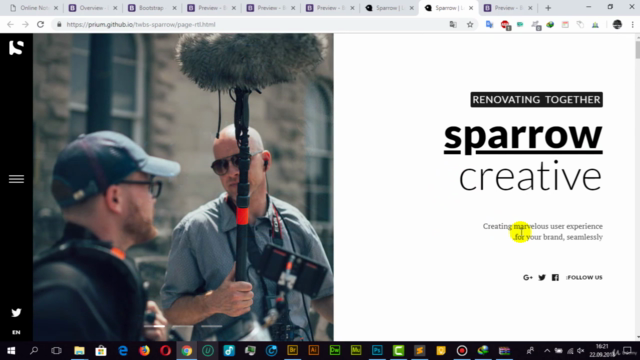Screen dimensions: 640x360
Task: Open Task View on the taskbar
Action: tap(56, 351)
